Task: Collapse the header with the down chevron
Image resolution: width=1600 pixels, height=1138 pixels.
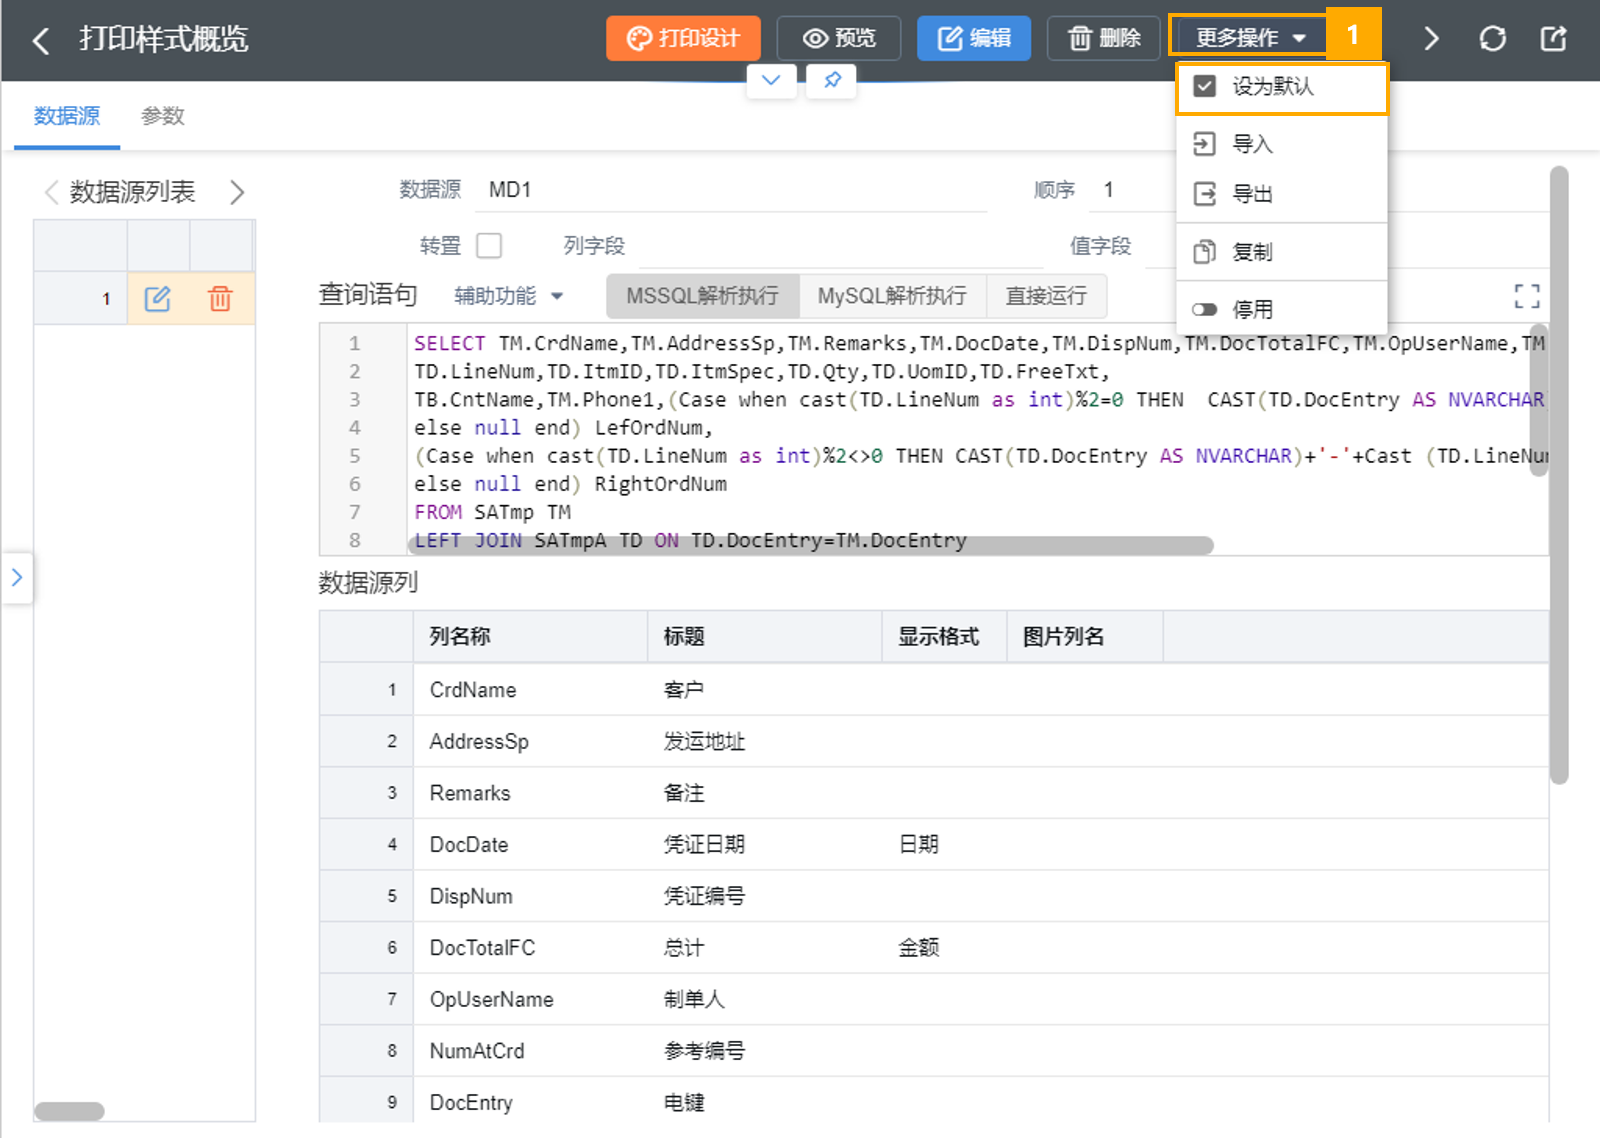Action: (771, 80)
